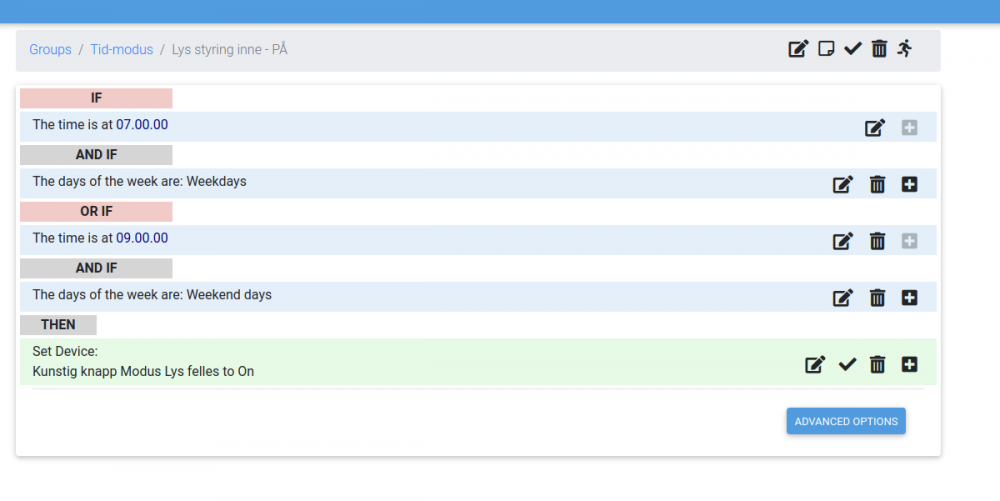Add condition after Weekdays row
The image size is (1000, 501).
[909, 185]
